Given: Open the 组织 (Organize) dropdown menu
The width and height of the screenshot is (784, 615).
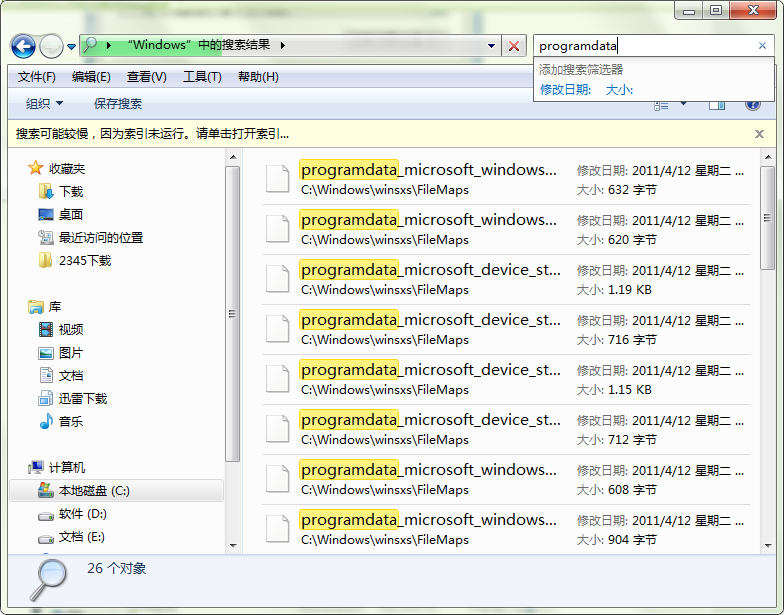Looking at the screenshot, I should [44, 104].
